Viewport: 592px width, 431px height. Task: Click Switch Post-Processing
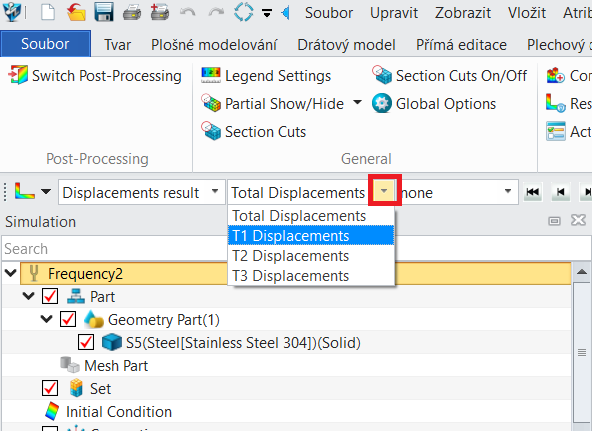pos(95,76)
